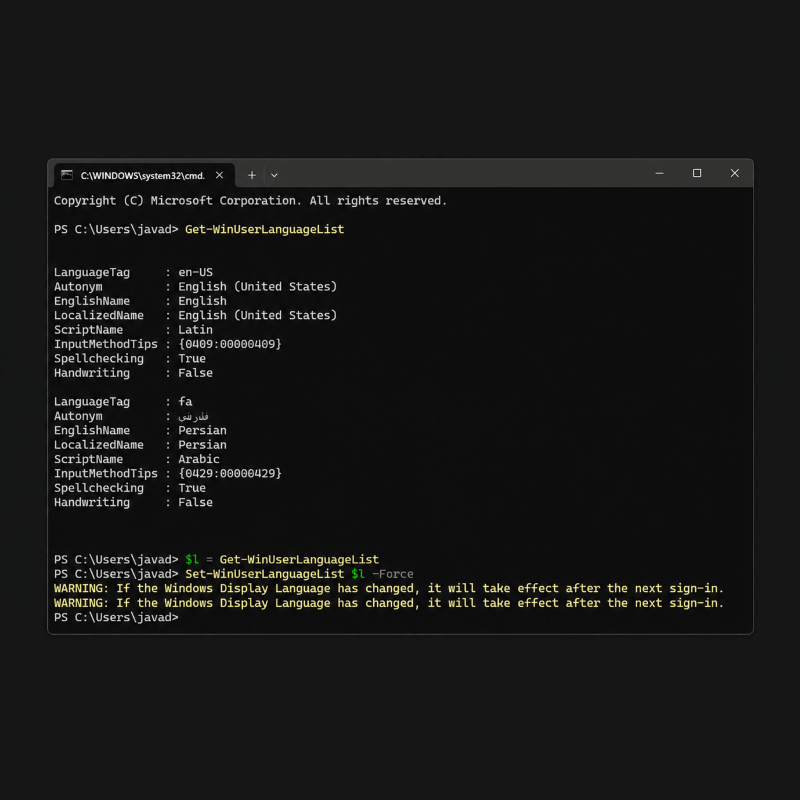Click the {0409:00000409} input method value
Image resolution: width=800 pixels, height=800 pixels.
pos(230,344)
